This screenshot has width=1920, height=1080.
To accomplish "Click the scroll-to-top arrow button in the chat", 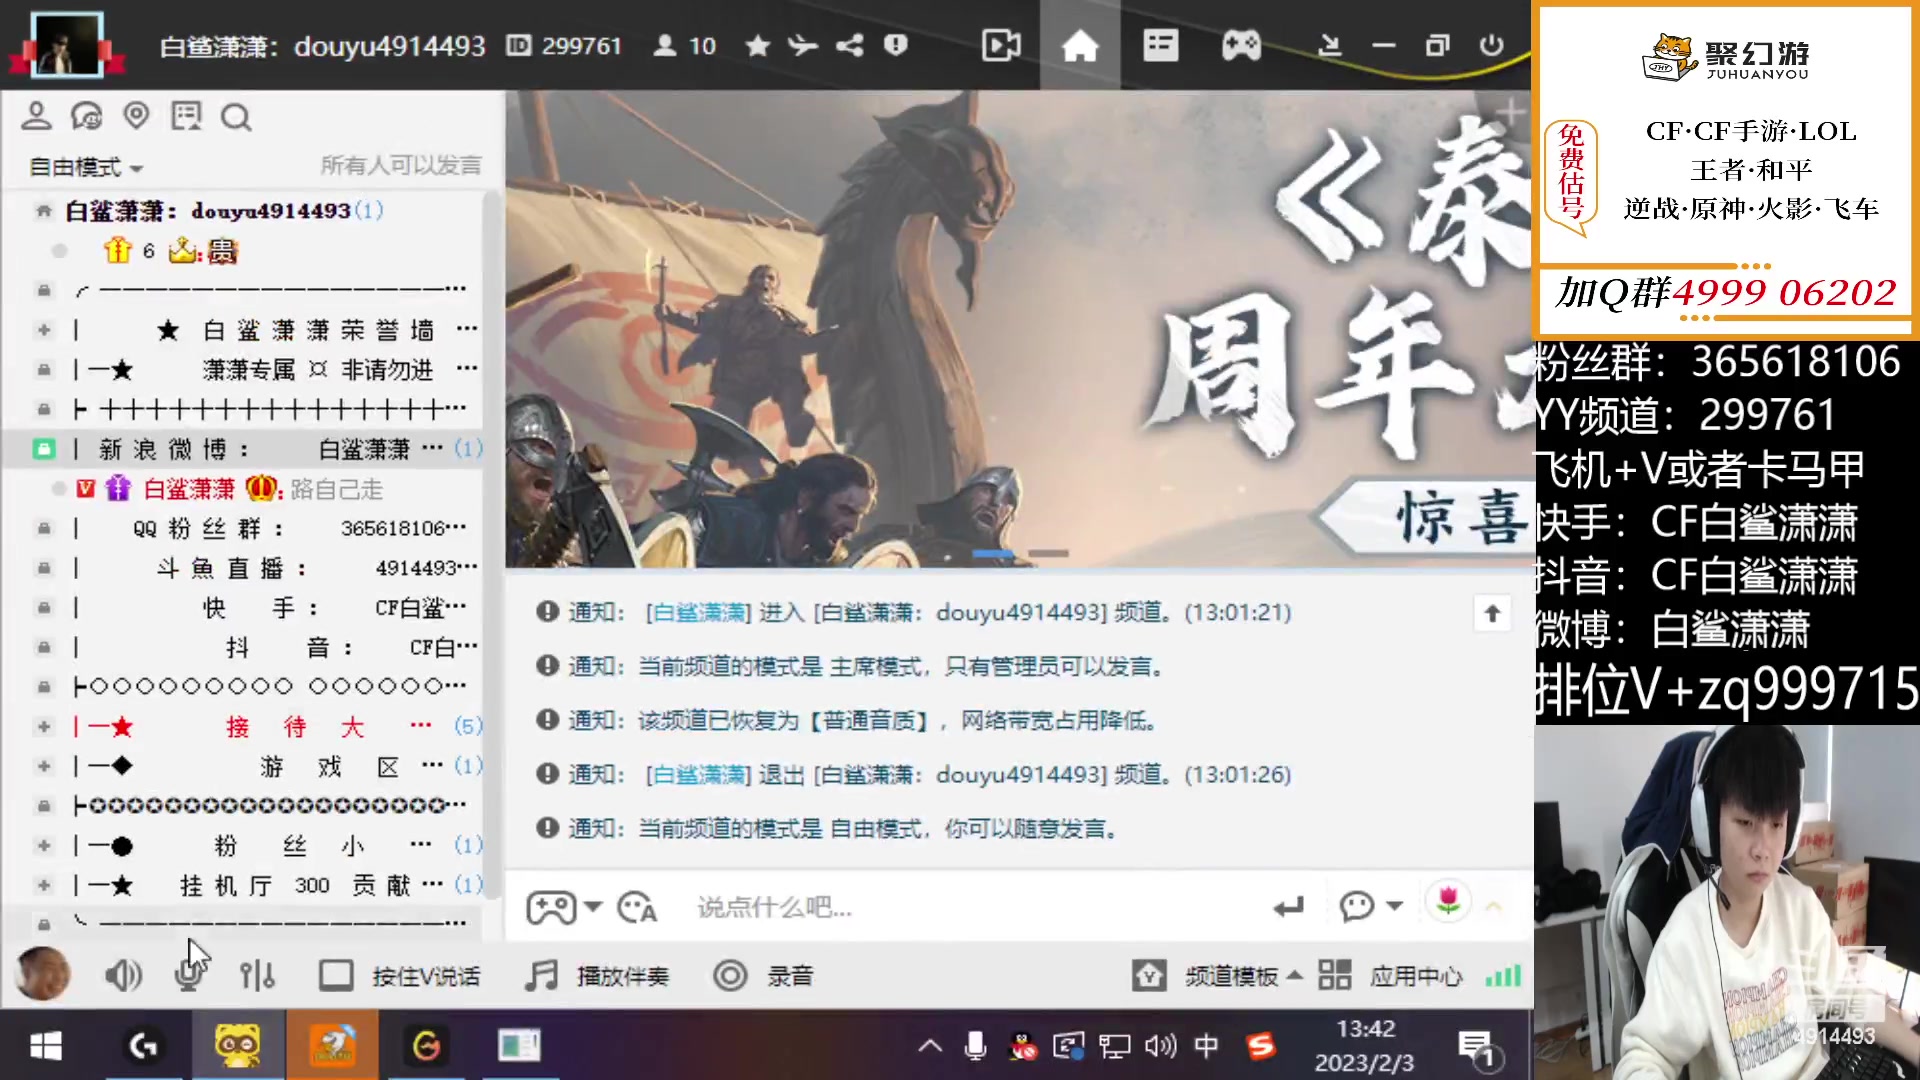I will [1492, 613].
